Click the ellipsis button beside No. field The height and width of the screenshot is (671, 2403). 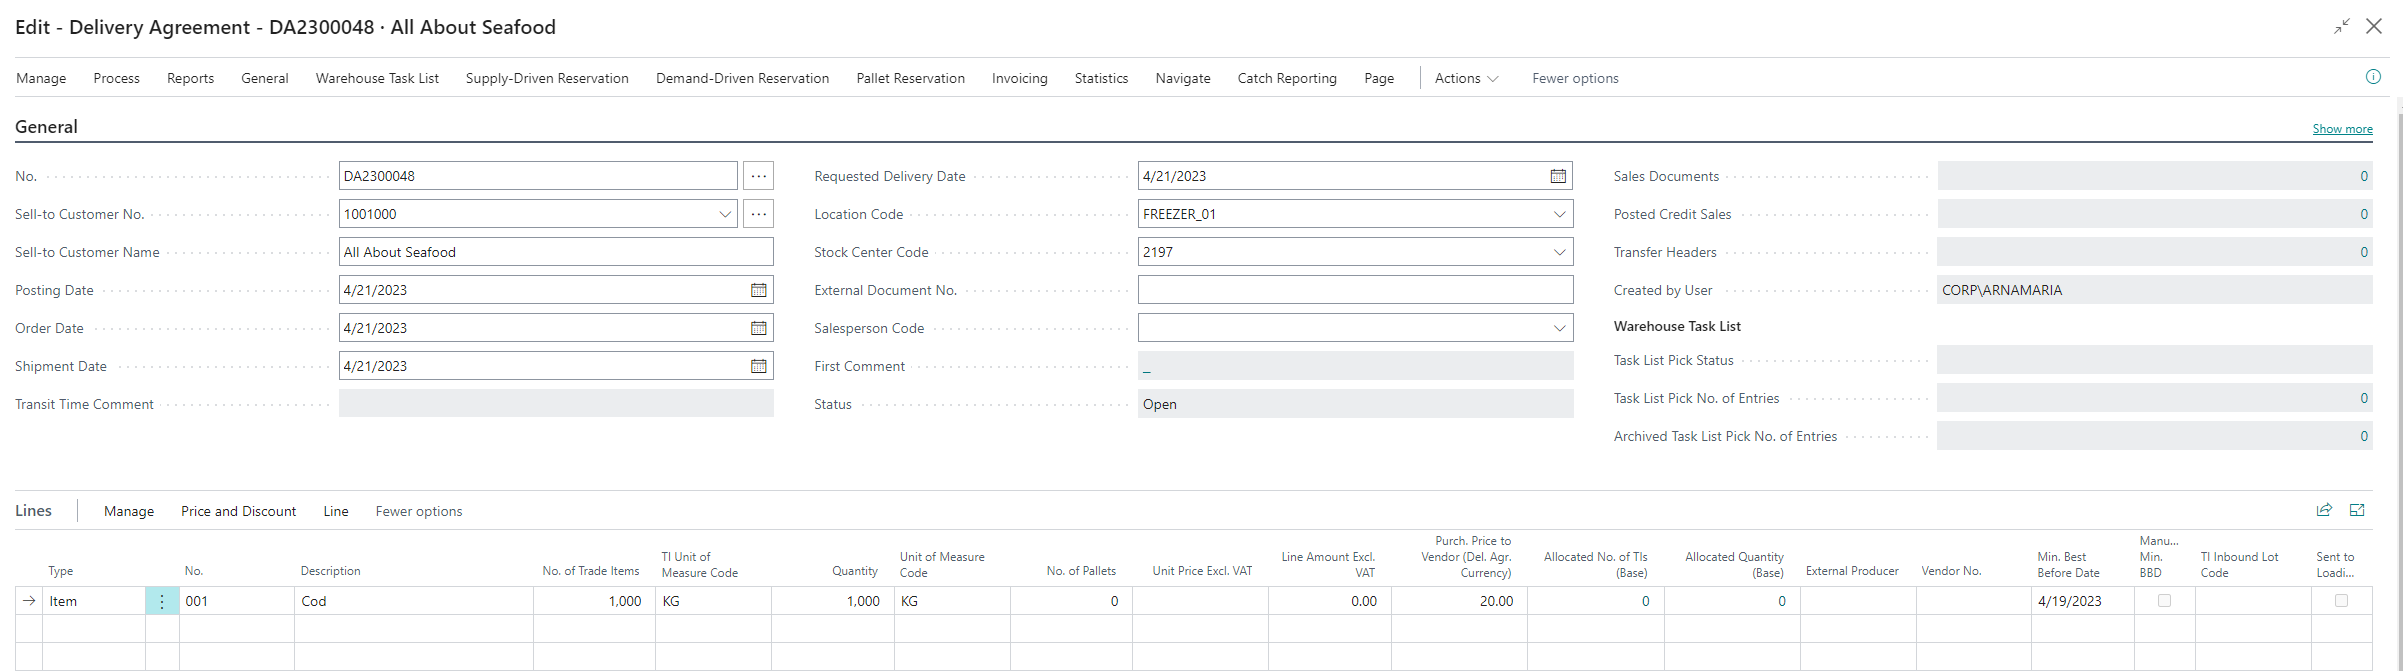[759, 176]
